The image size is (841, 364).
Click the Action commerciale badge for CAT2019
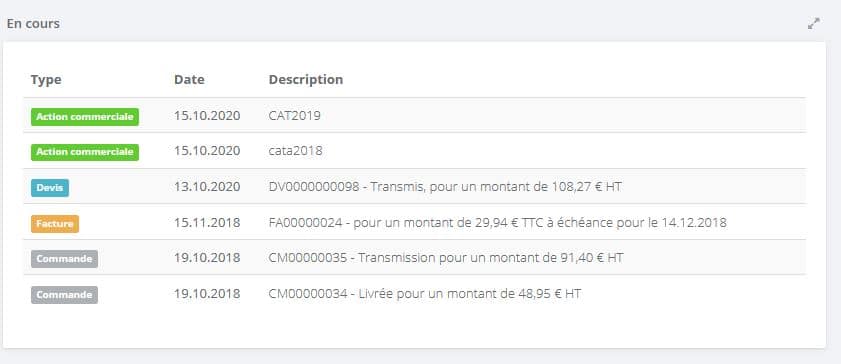[85, 117]
